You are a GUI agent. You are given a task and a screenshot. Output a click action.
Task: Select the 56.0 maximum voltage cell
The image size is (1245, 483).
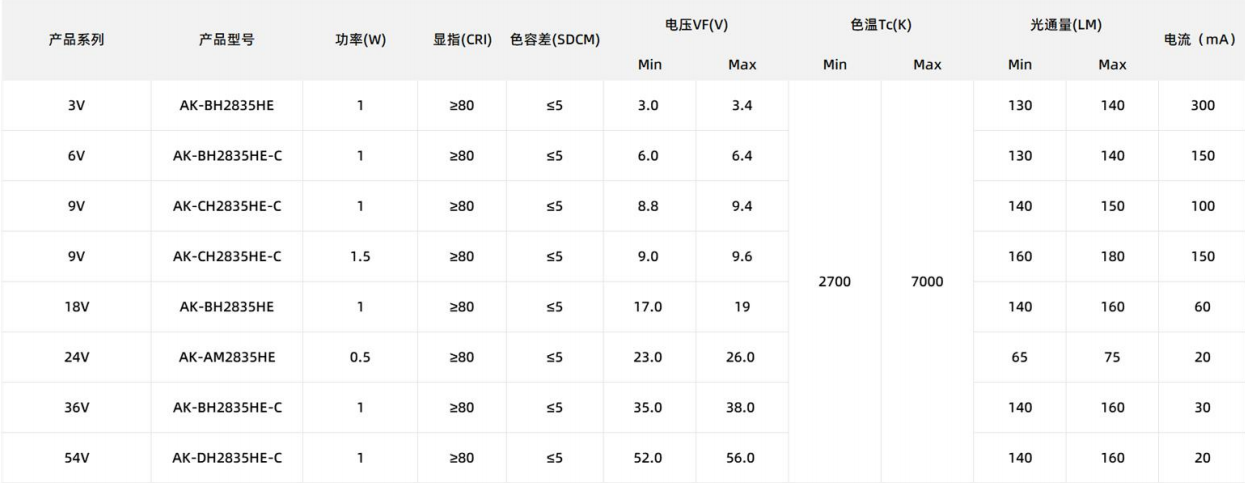741,458
